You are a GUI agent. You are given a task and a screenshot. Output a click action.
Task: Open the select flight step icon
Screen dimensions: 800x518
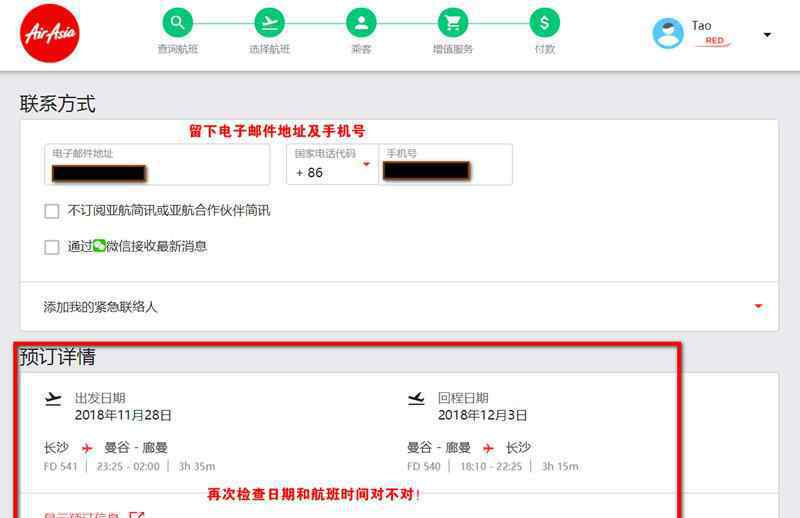coord(269,22)
